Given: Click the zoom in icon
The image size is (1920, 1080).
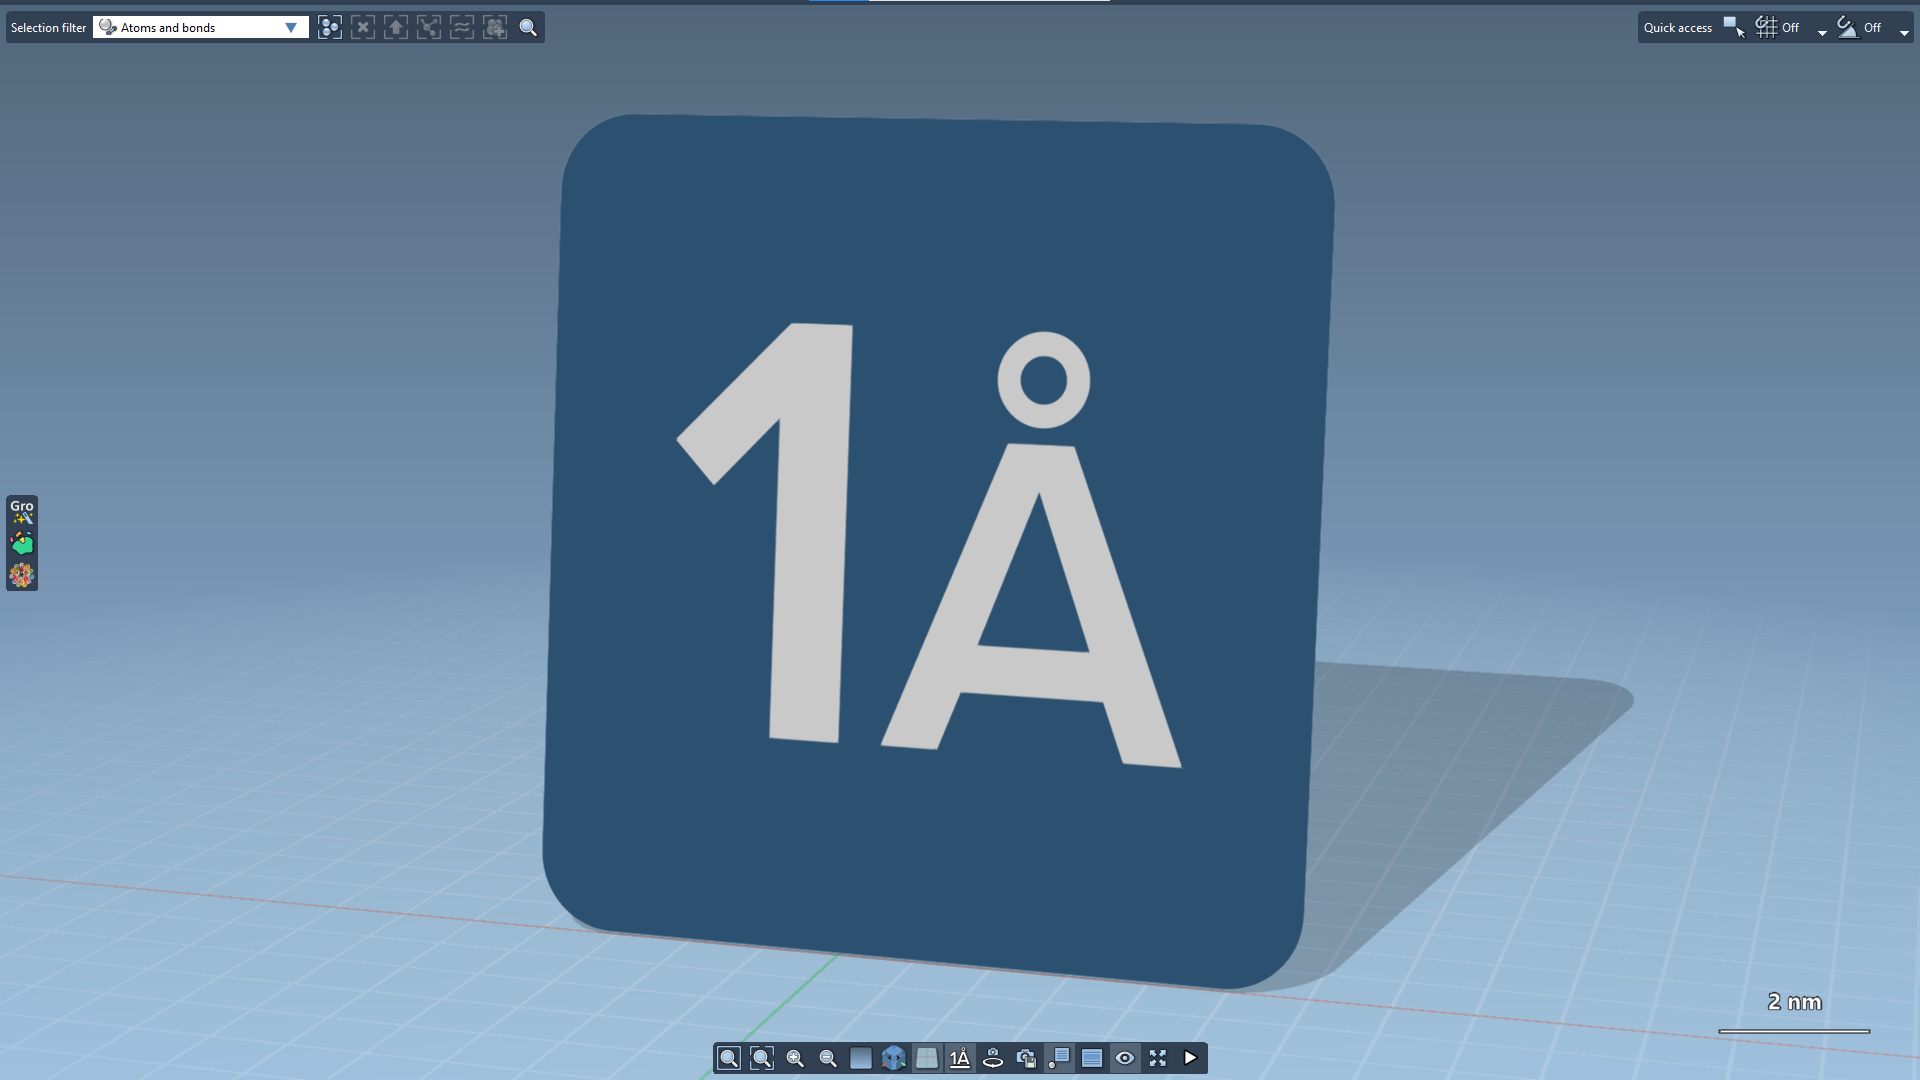Looking at the screenshot, I should pyautogui.click(x=795, y=1058).
